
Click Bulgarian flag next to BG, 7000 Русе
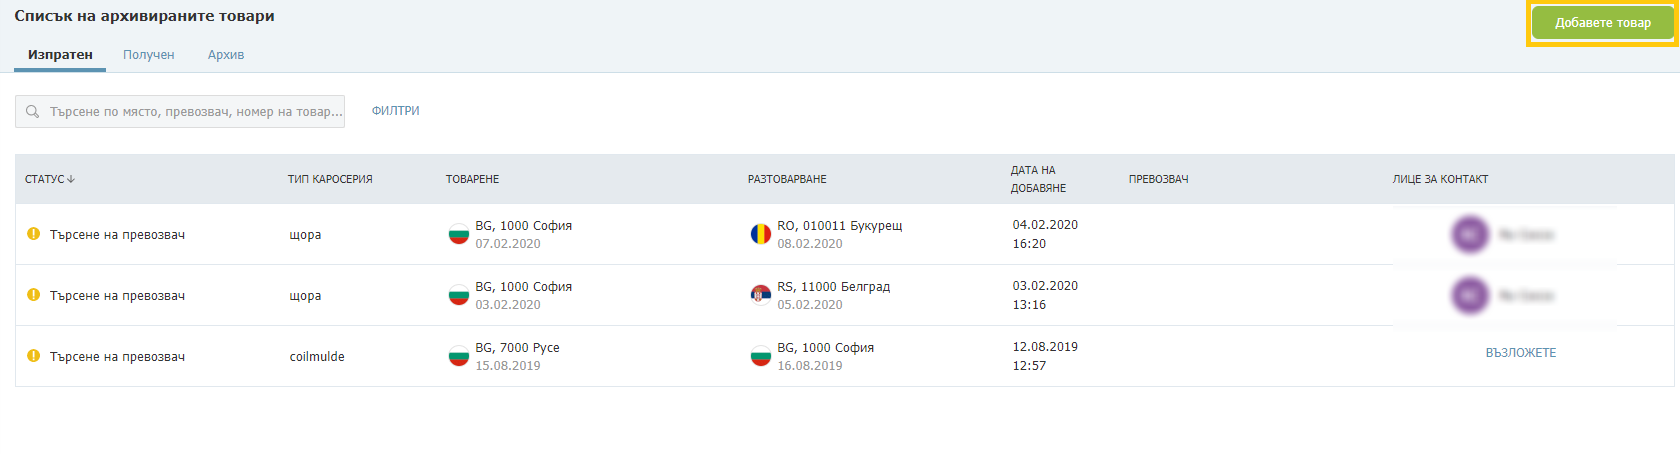click(x=459, y=356)
